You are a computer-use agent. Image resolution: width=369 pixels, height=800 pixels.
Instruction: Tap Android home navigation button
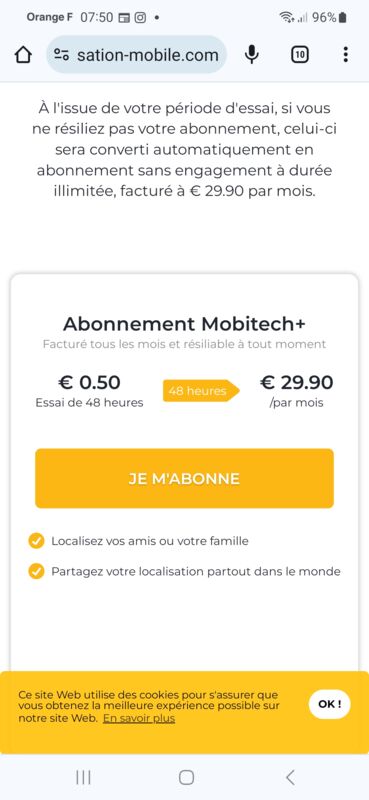186,777
